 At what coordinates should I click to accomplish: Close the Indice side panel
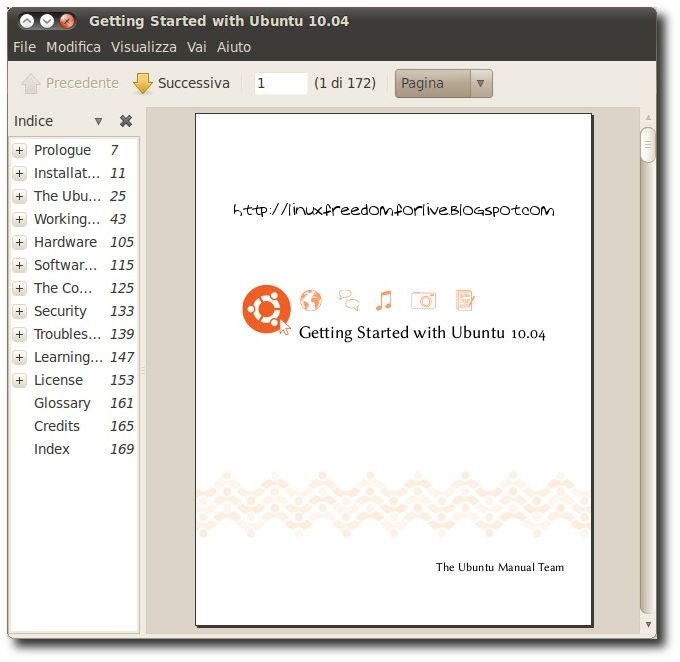tap(126, 121)
